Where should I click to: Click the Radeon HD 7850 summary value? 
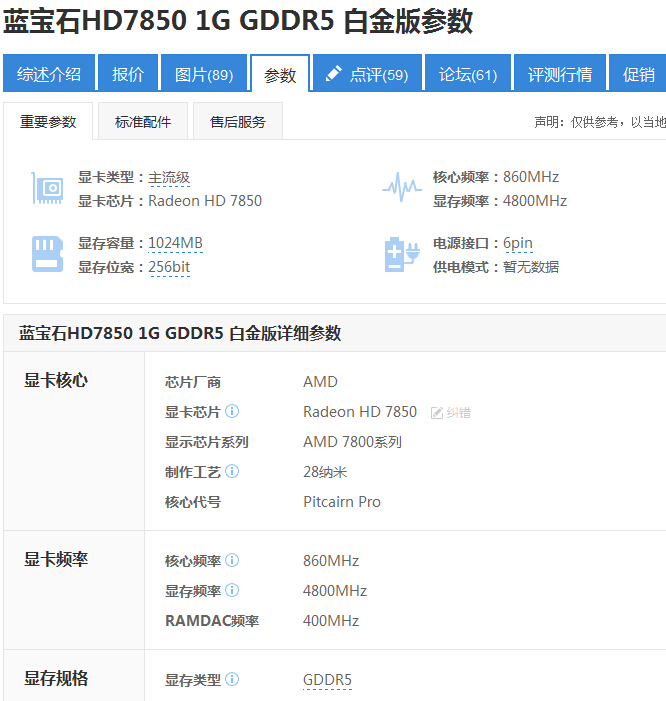click(x=205, y=201)
